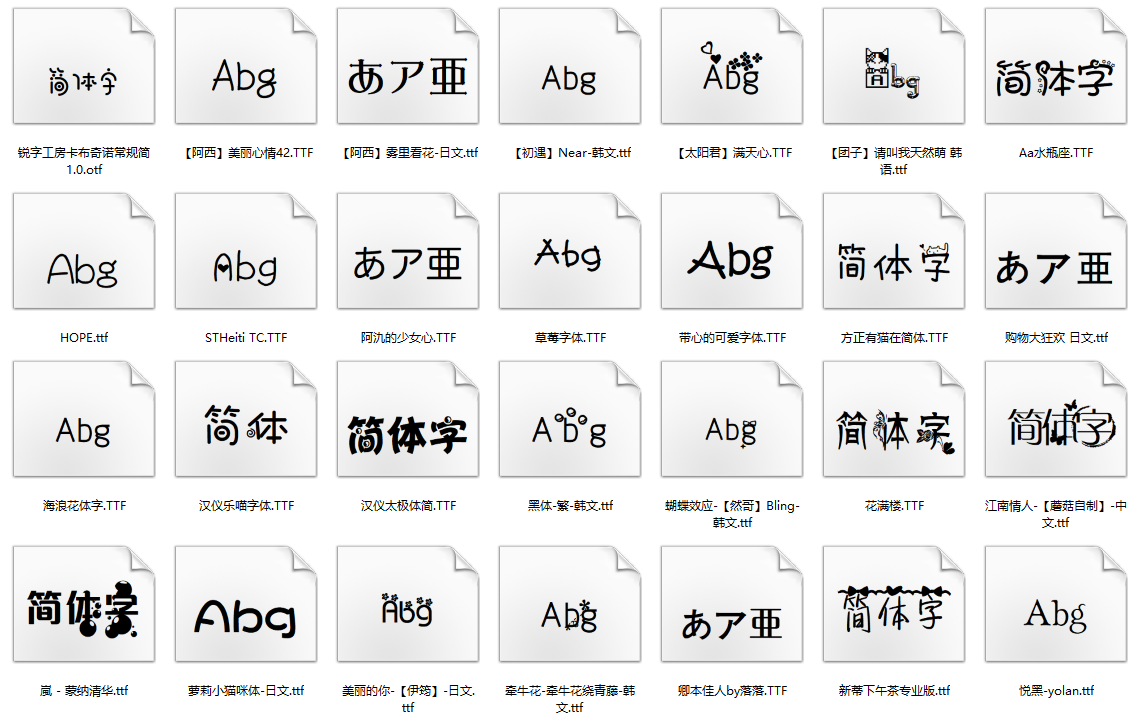Open the 【阿西】美丽心情42.TTF font
The width and height of the screenshot is (1137, 718).
point(246,68)
